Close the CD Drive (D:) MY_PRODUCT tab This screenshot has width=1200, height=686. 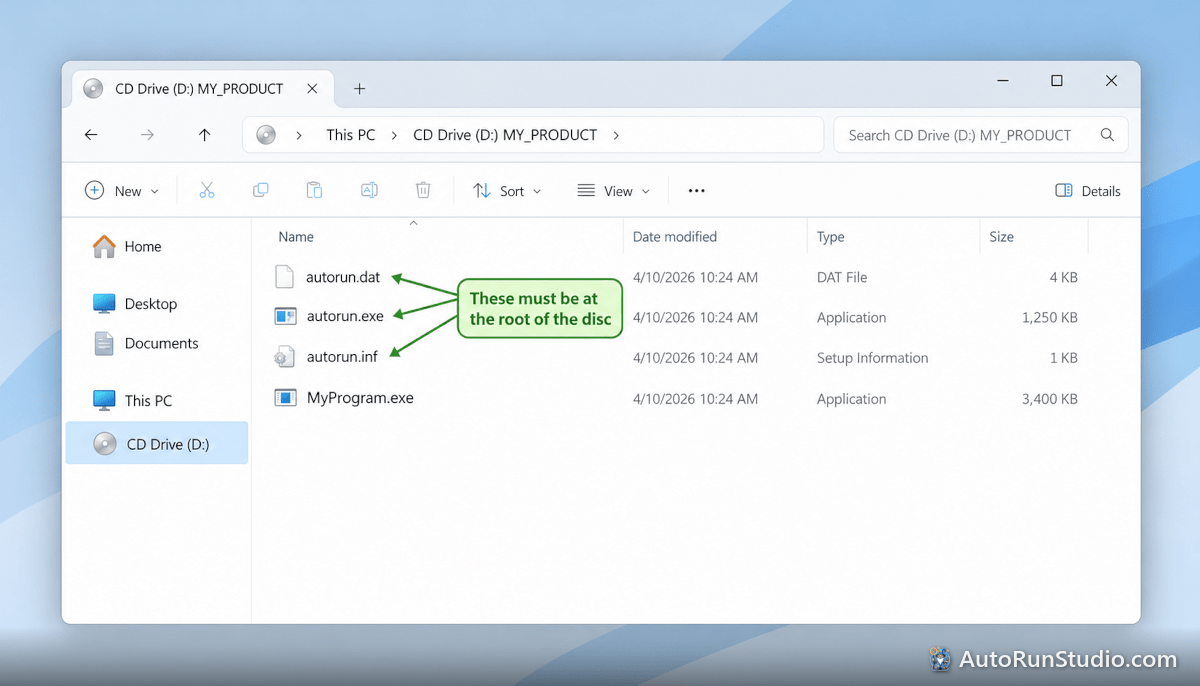tap(312, 89)
